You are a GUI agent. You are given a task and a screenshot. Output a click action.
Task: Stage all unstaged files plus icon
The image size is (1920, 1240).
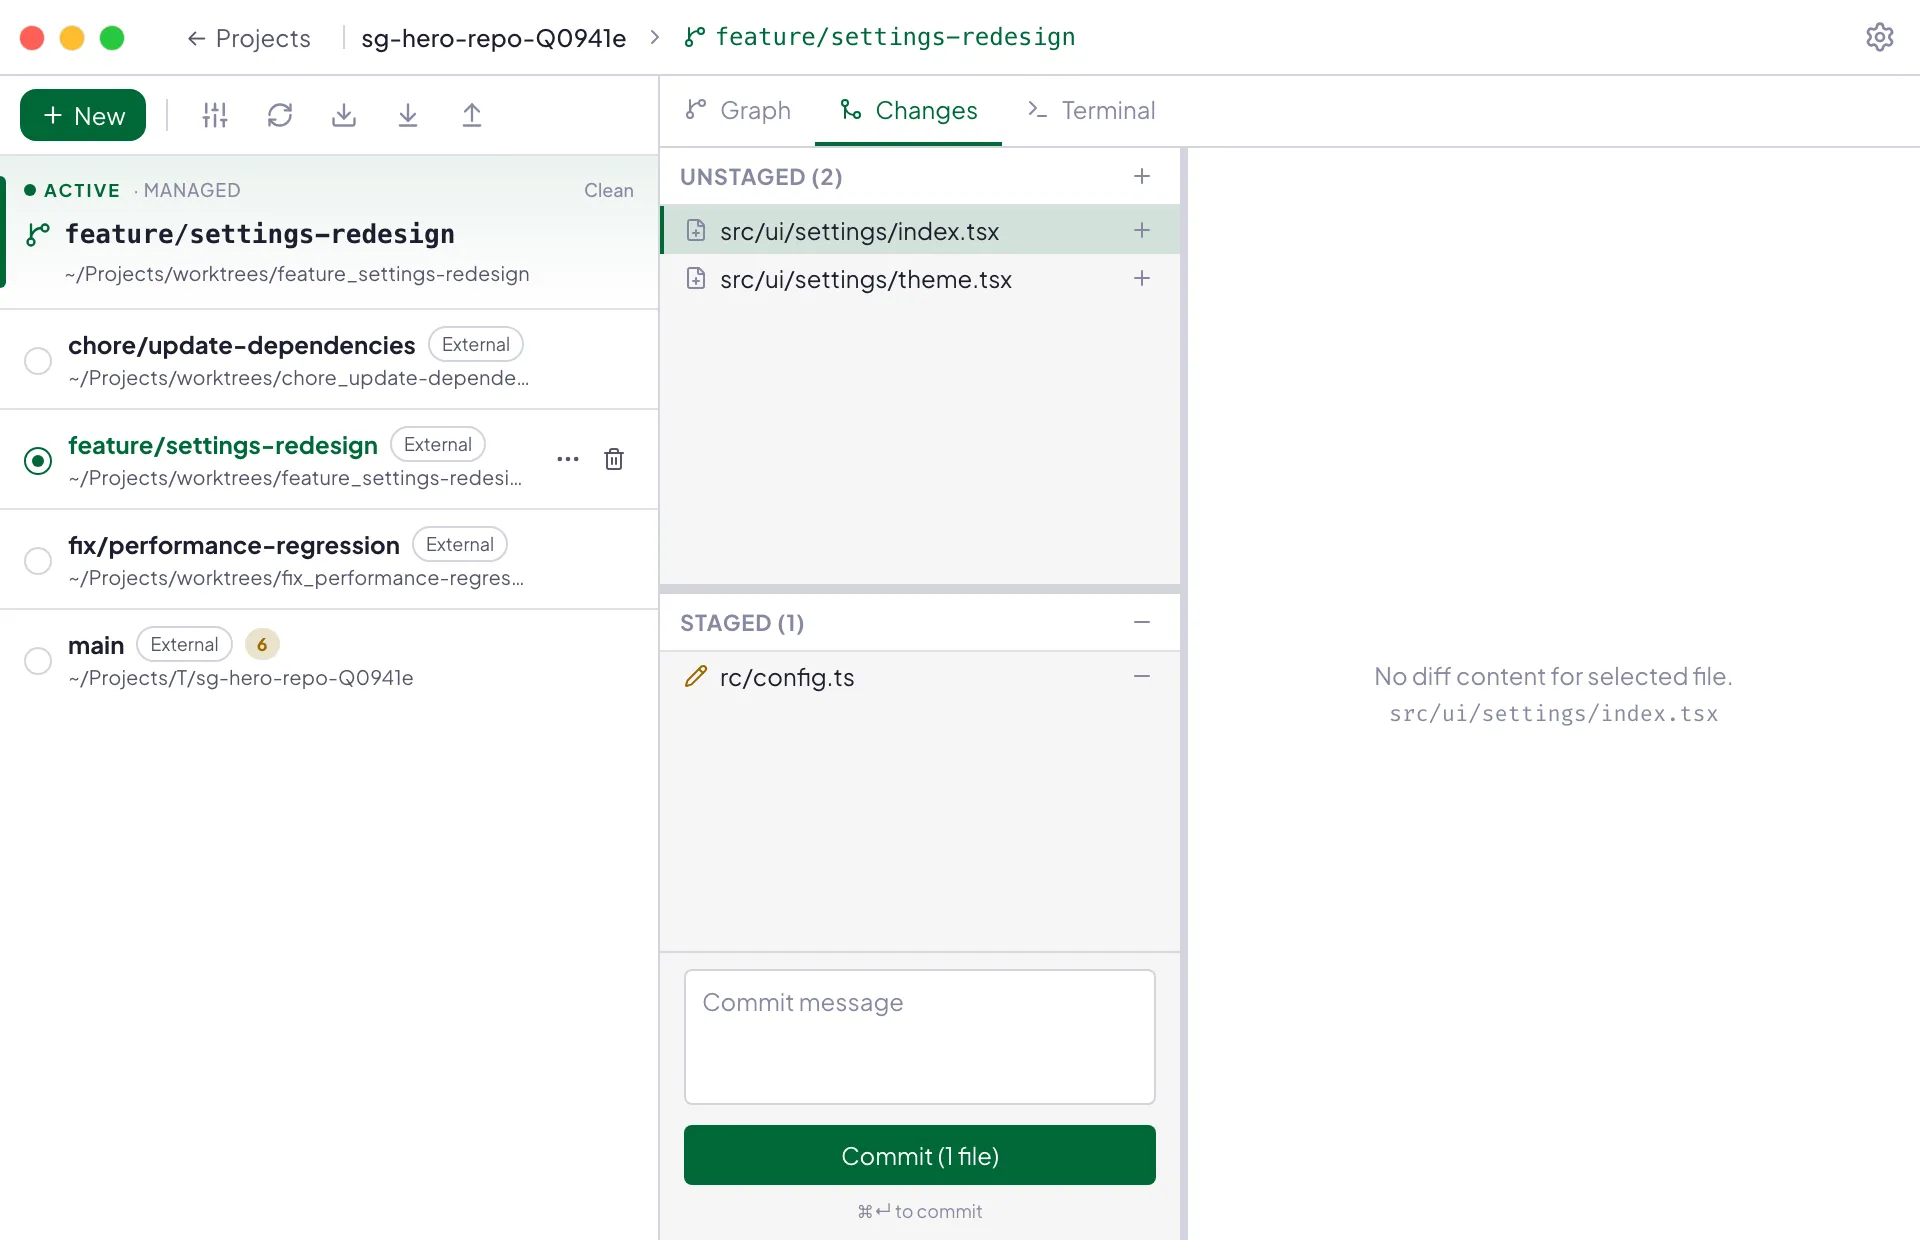(x=1142, y=176)
